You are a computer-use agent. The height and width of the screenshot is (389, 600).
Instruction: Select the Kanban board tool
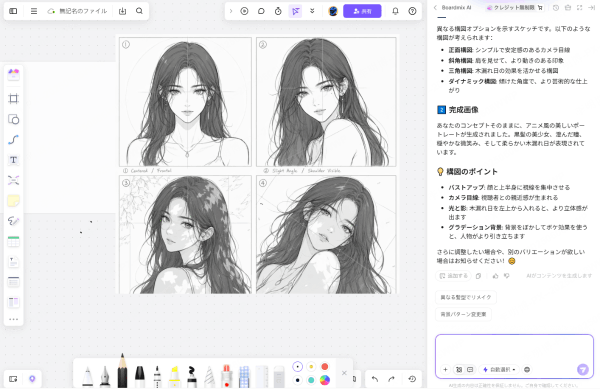pos(13,302)
